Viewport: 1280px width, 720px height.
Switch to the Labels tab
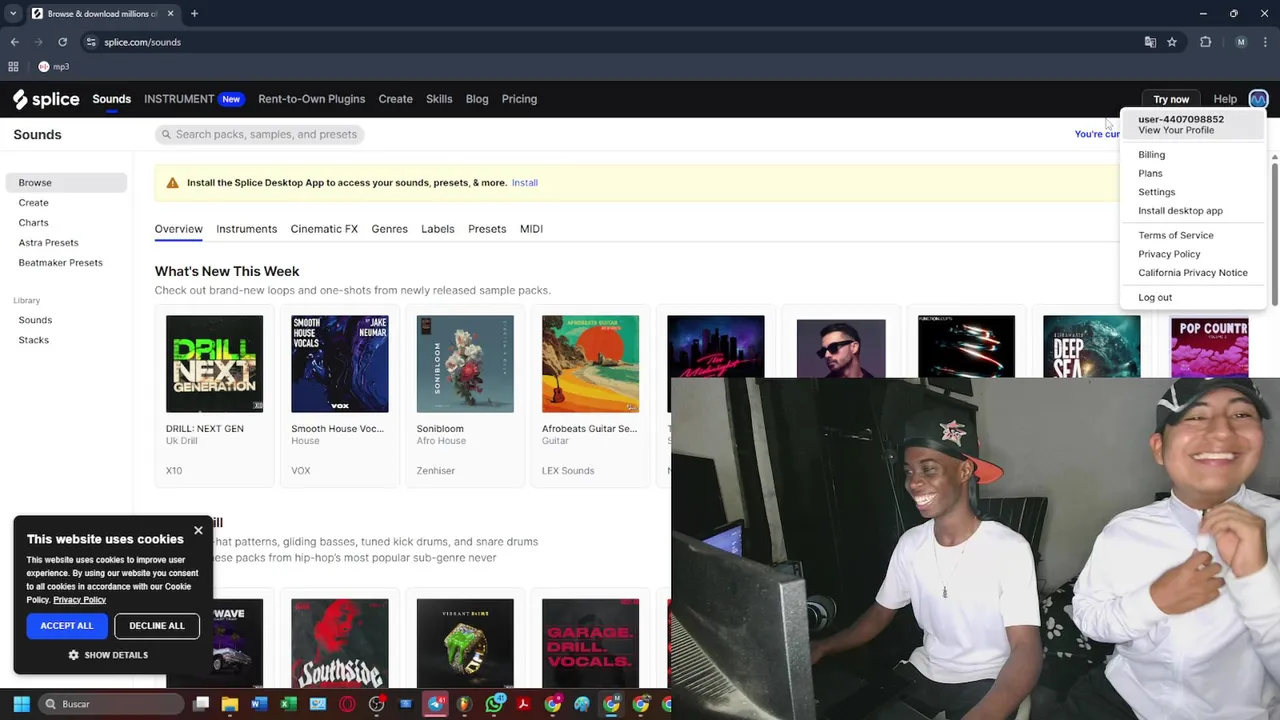click(437, 229)
